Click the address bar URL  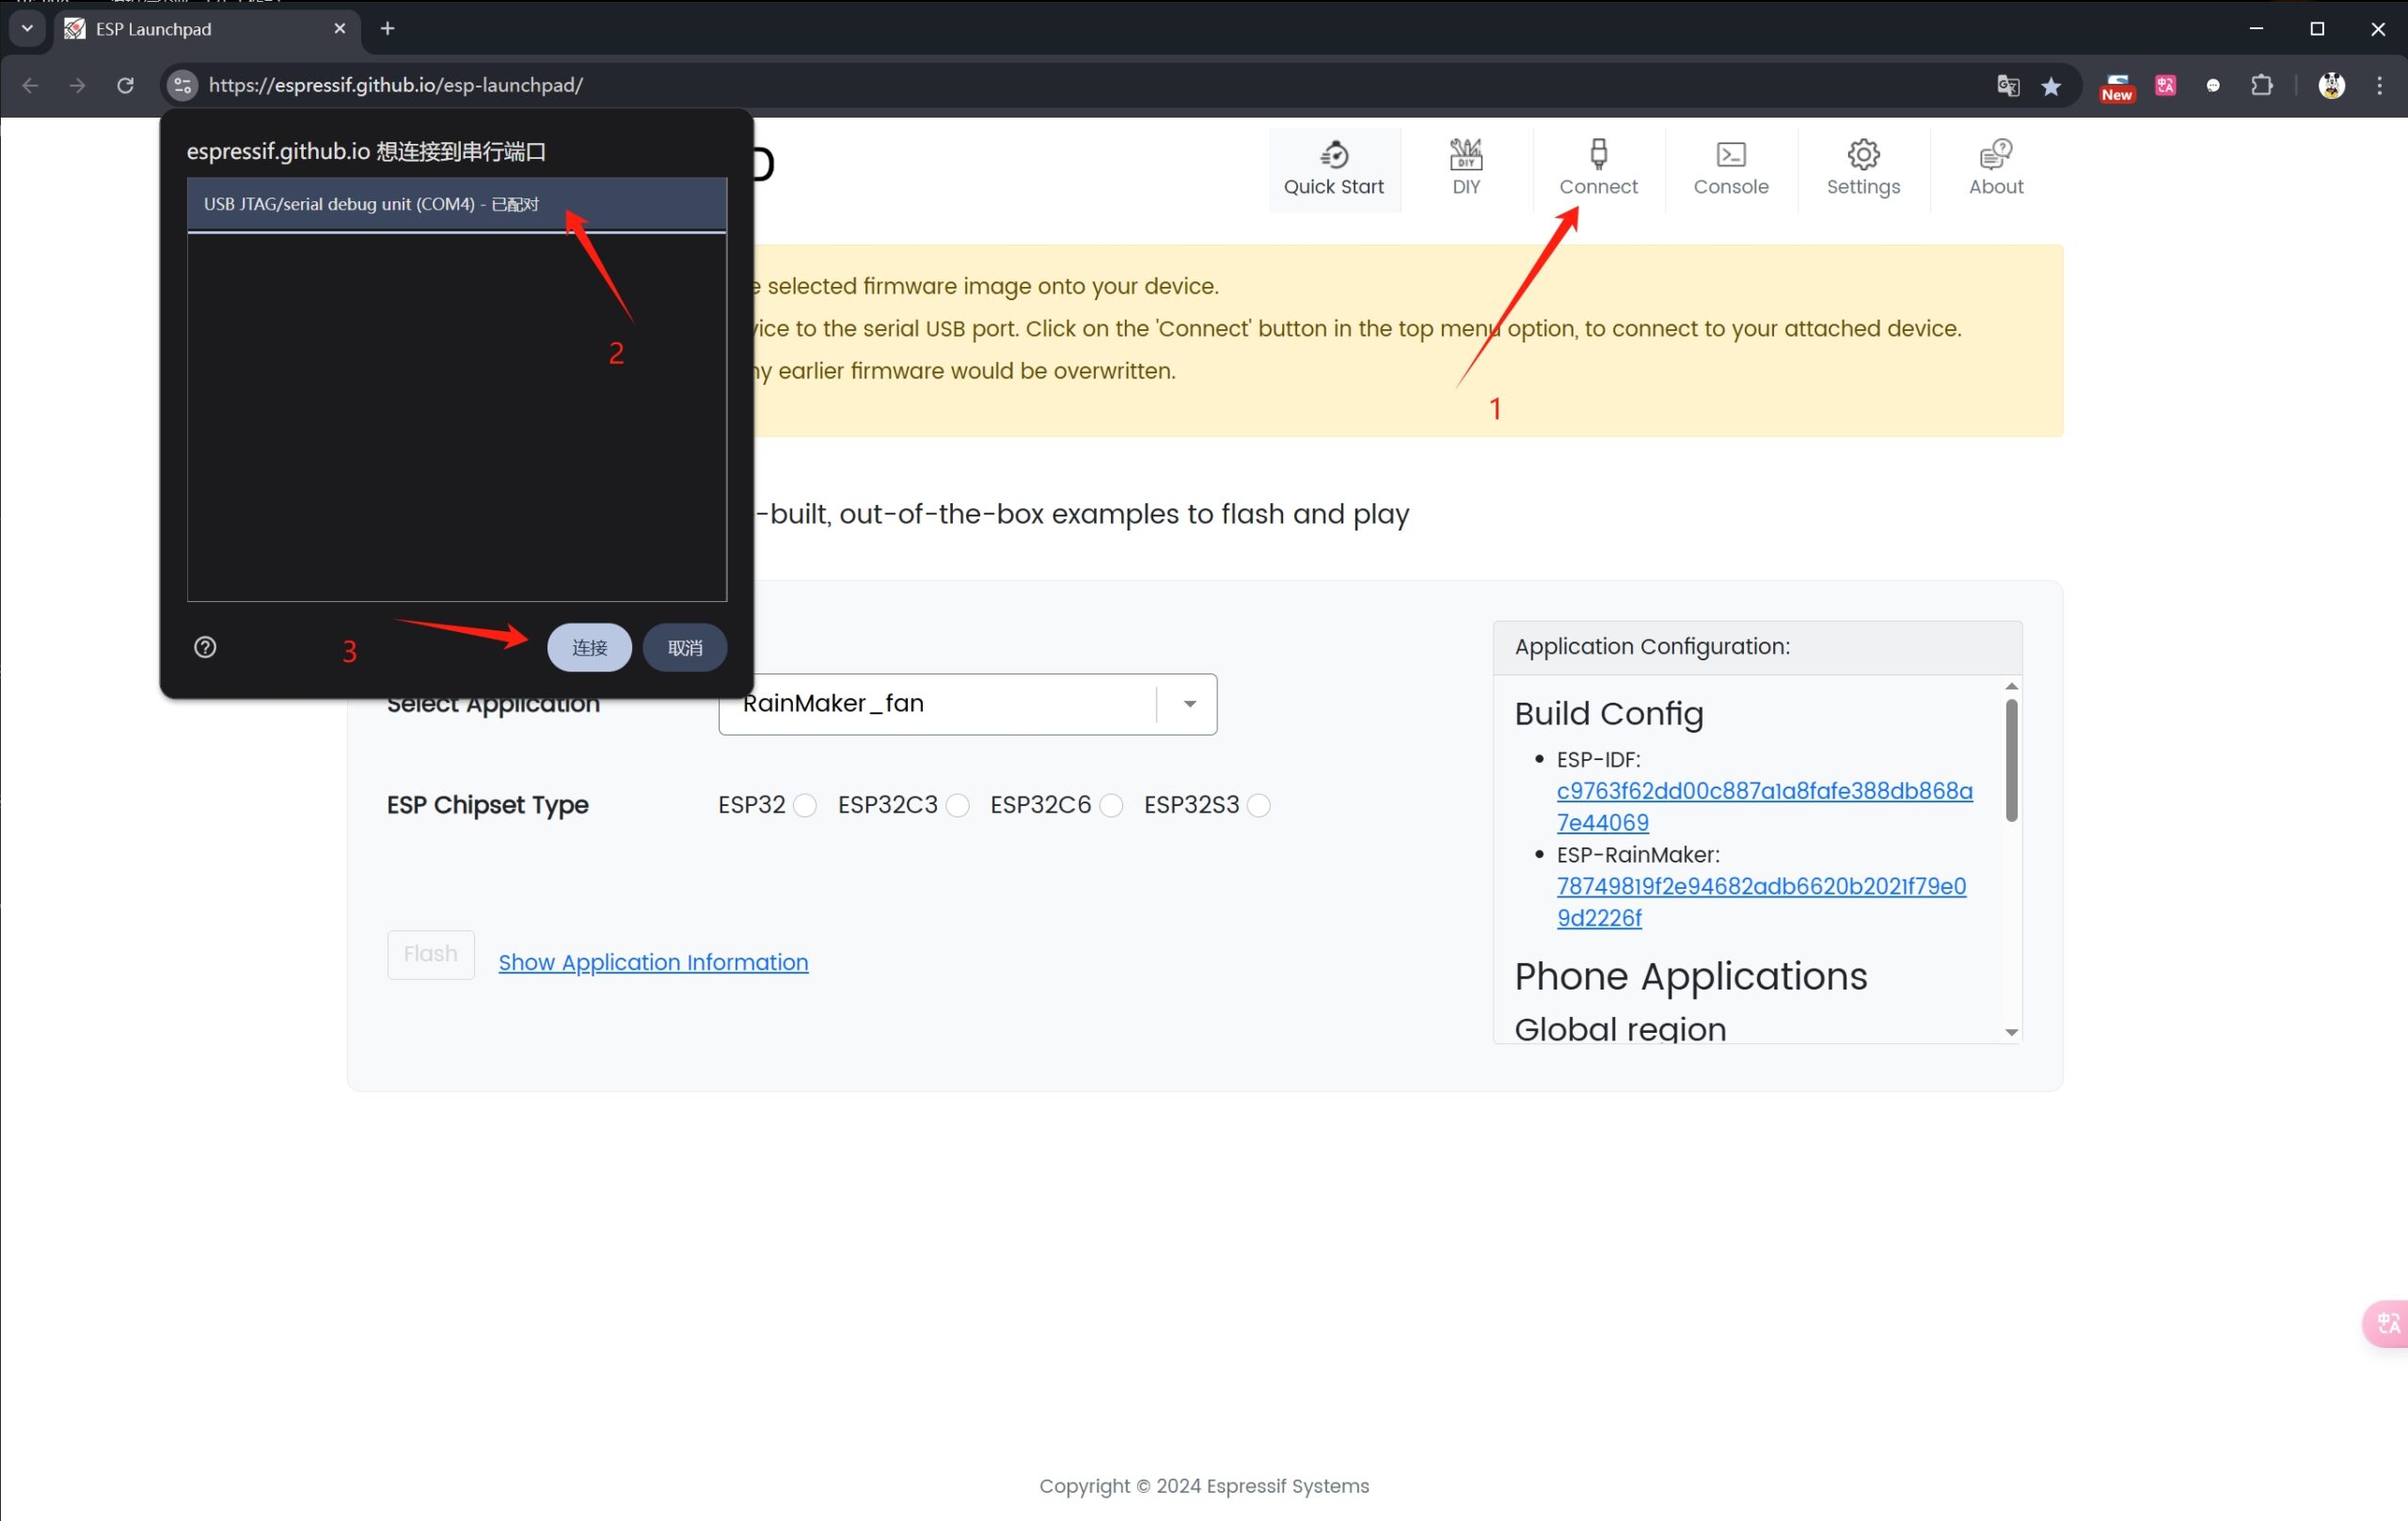click(x=396, y=85)
